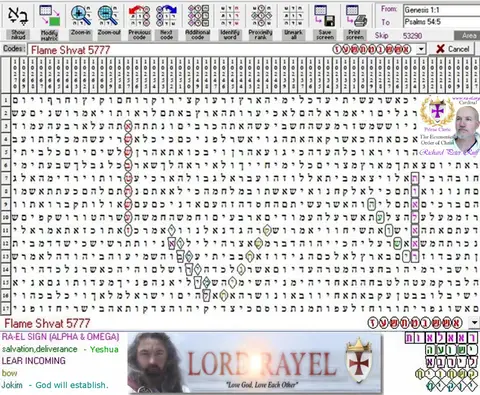Select matrix row number 12
480x395 pixels.
[x=5, y=243]
